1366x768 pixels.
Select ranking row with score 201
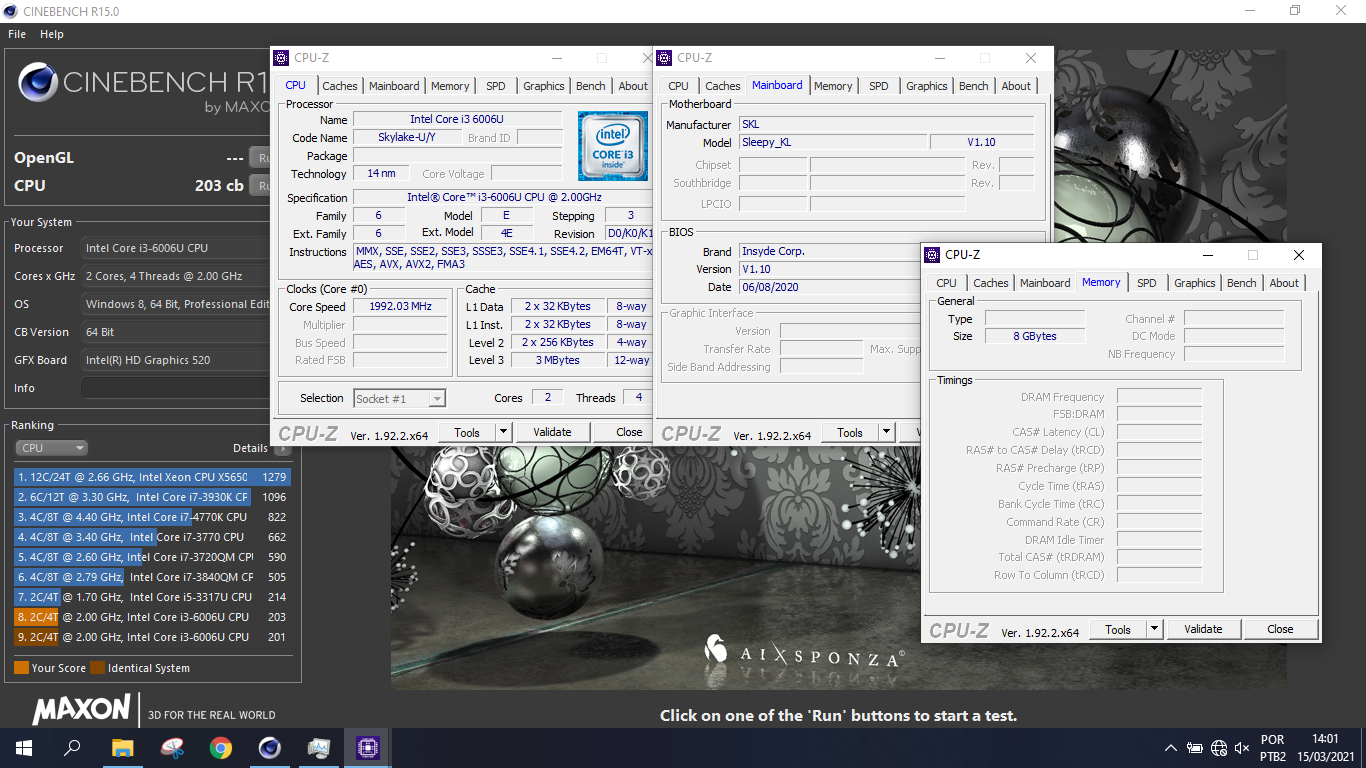click(x=152, y=637)
